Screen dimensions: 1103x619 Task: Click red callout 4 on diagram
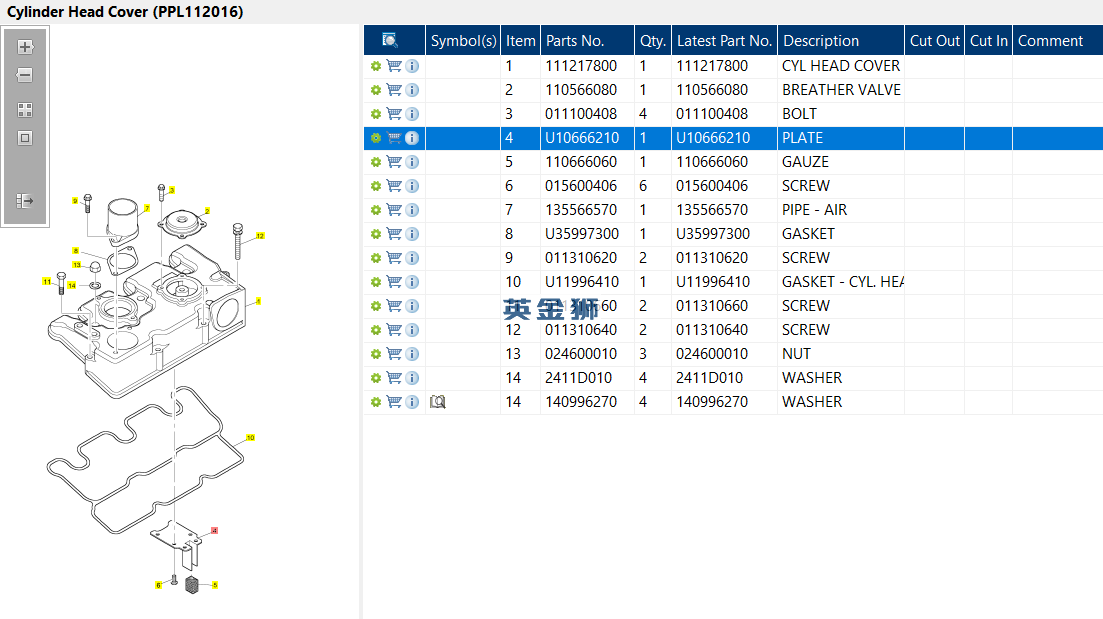tap(214, 531)
